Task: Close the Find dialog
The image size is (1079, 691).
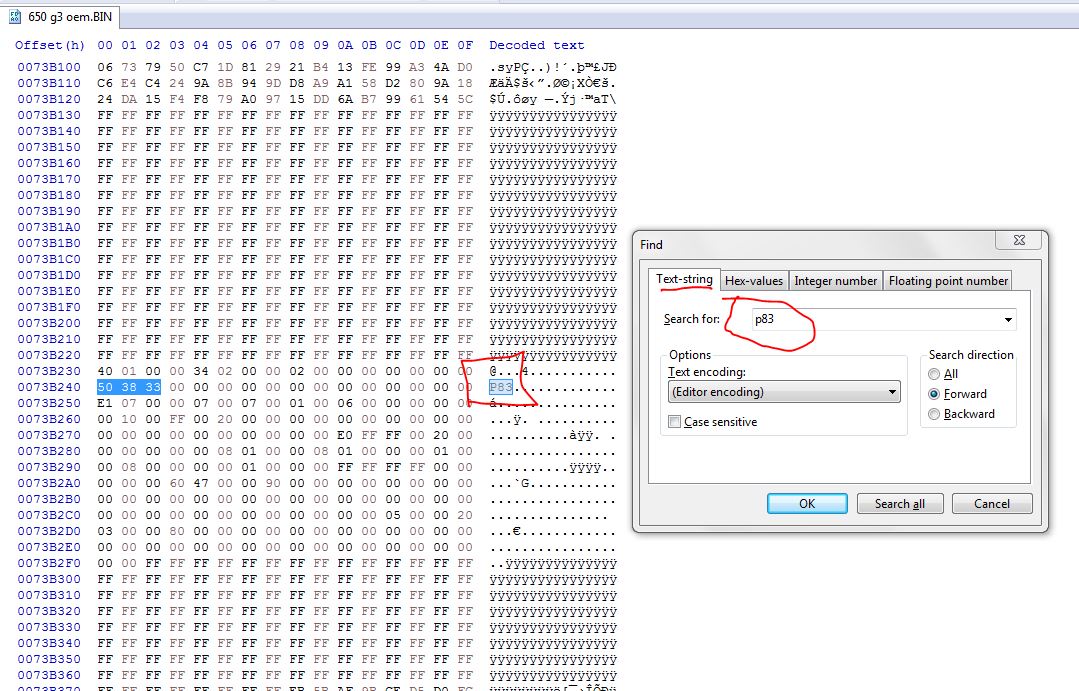Action: pyautogui.click(x=1019, y=240)
